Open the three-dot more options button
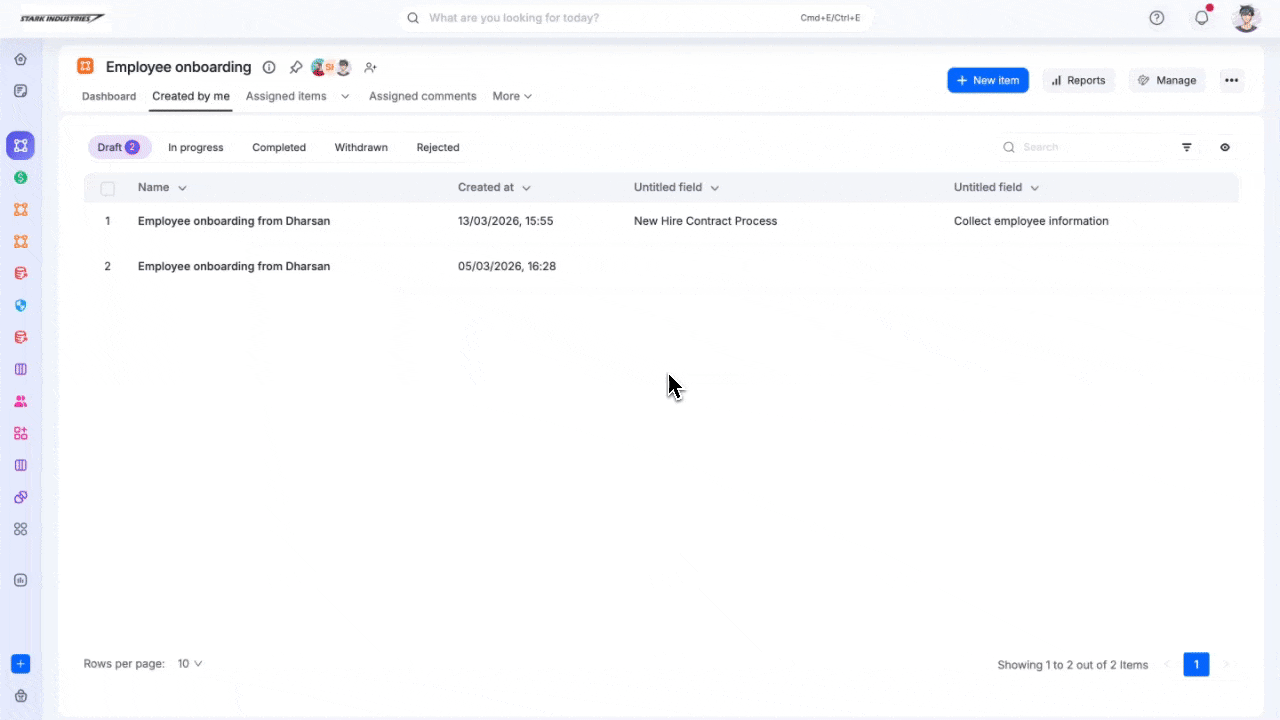The width and height of the screenshot is (1280, 720). pos(1231,81)
